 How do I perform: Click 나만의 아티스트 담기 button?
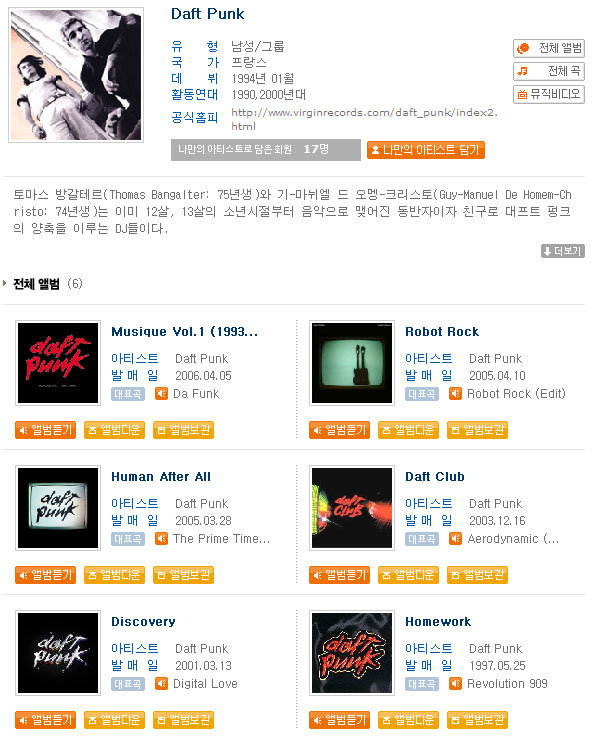pyautogui.click(x=425, y=150)
